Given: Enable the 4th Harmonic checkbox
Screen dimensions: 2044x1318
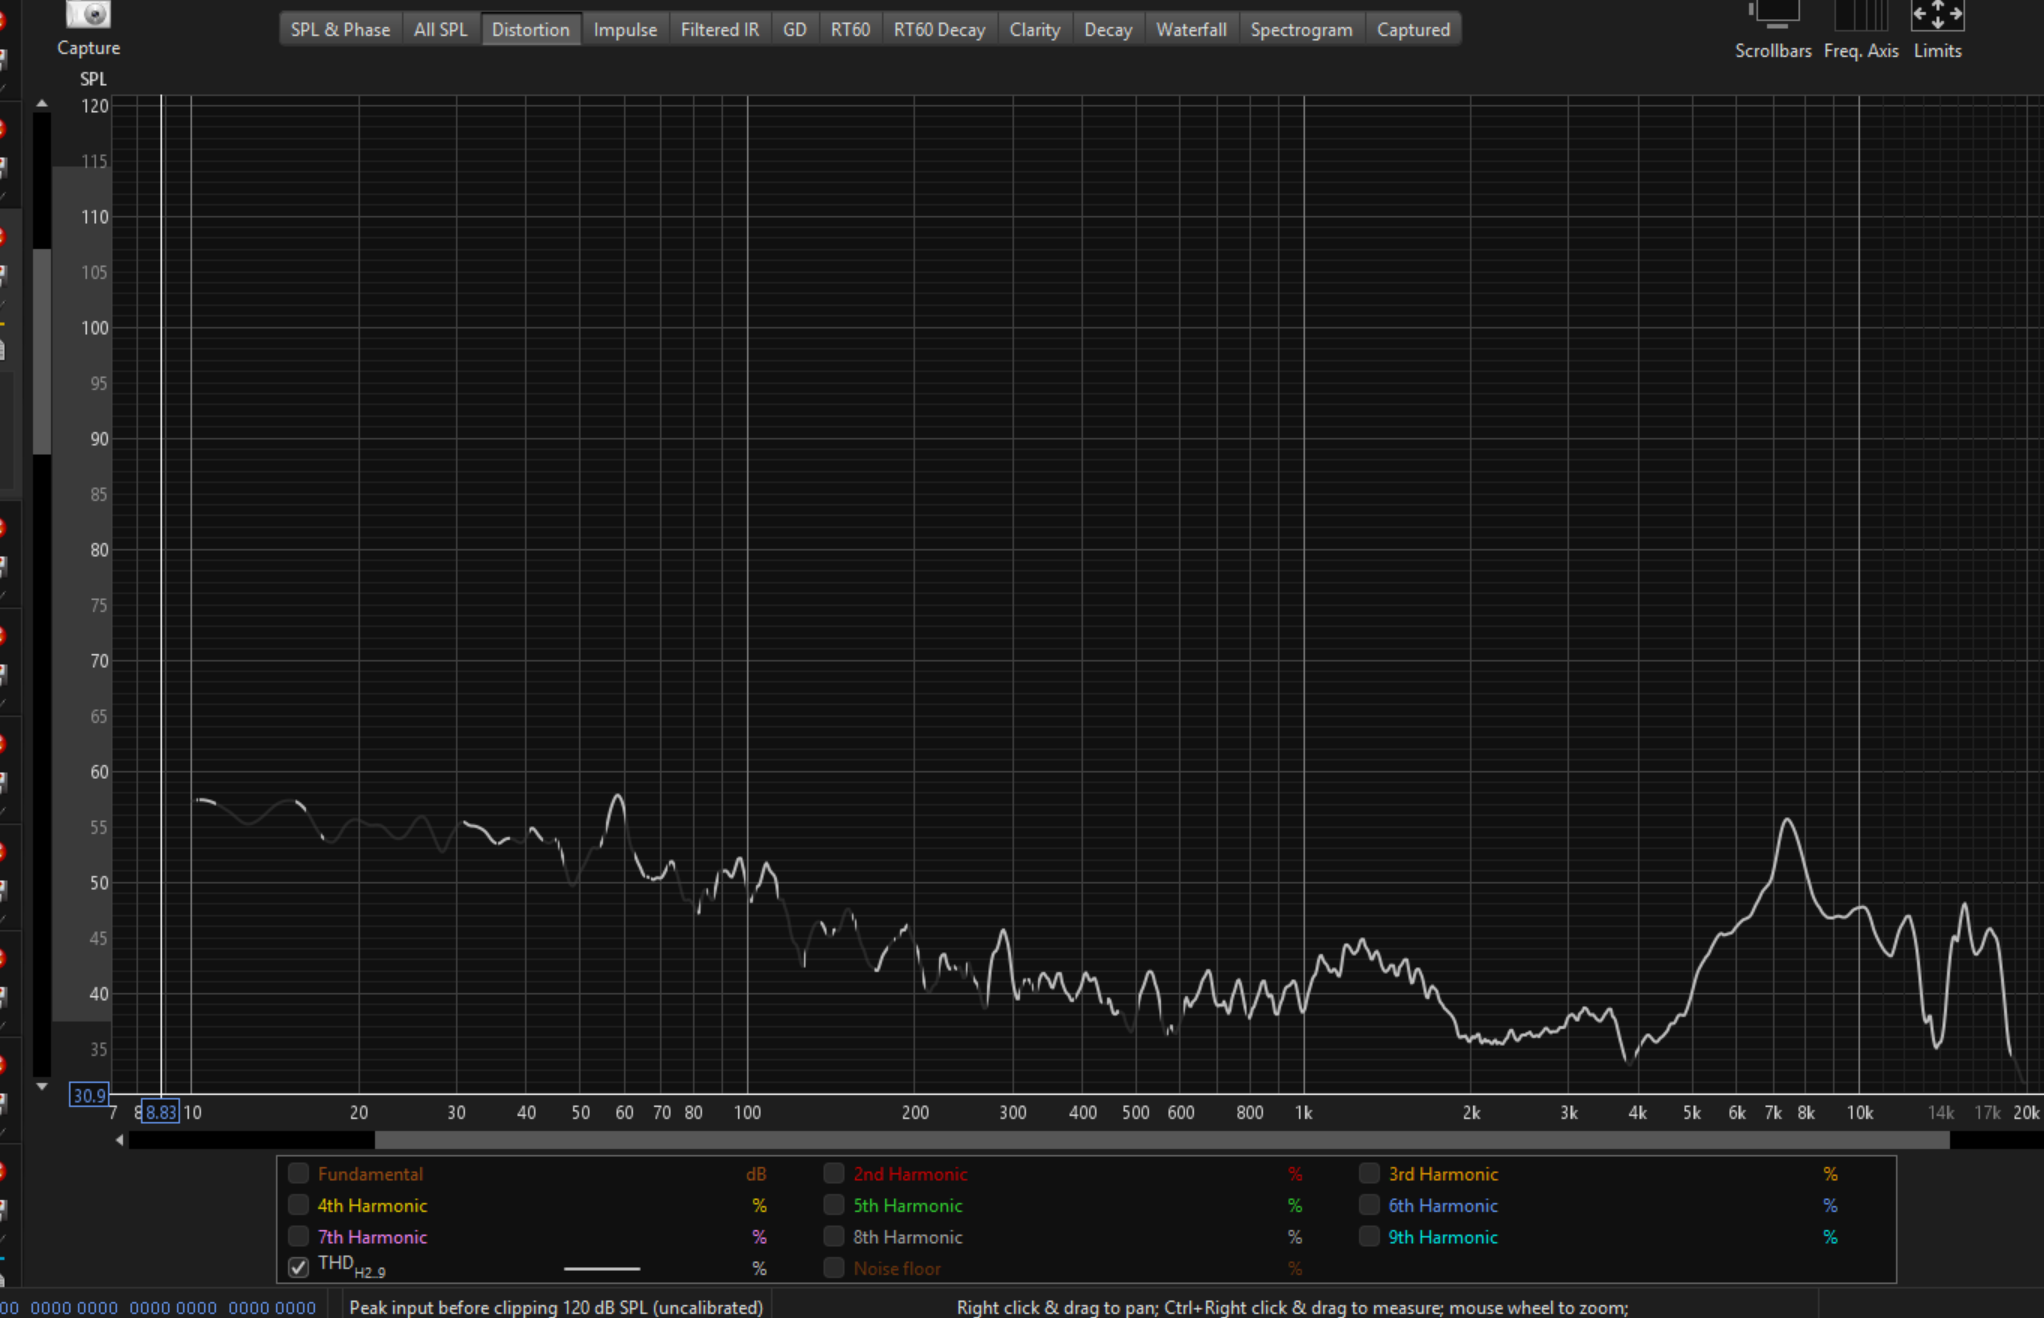Looking at the screenshot, I should [298, 1205].
